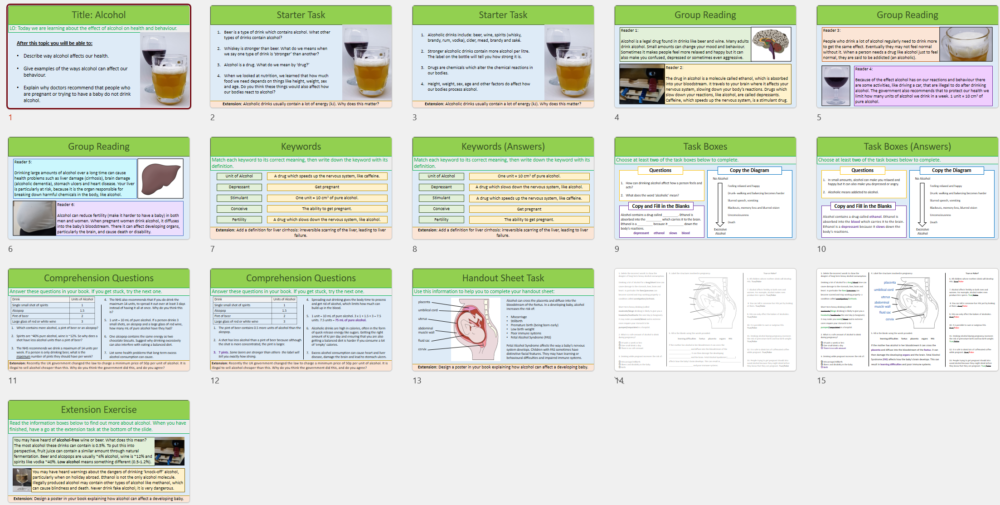Select Starter Task slide numbered 2
1000x505 pixels.
301,57
